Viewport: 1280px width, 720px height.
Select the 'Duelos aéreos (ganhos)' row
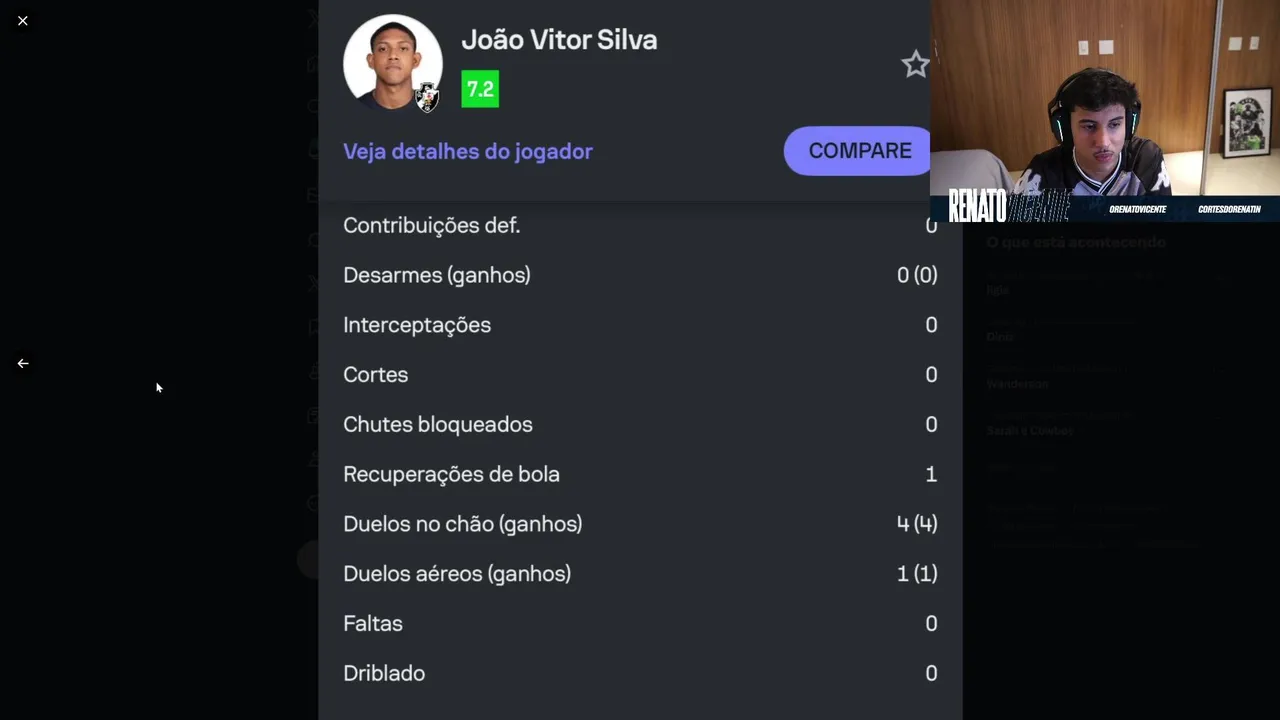[640, 574]
